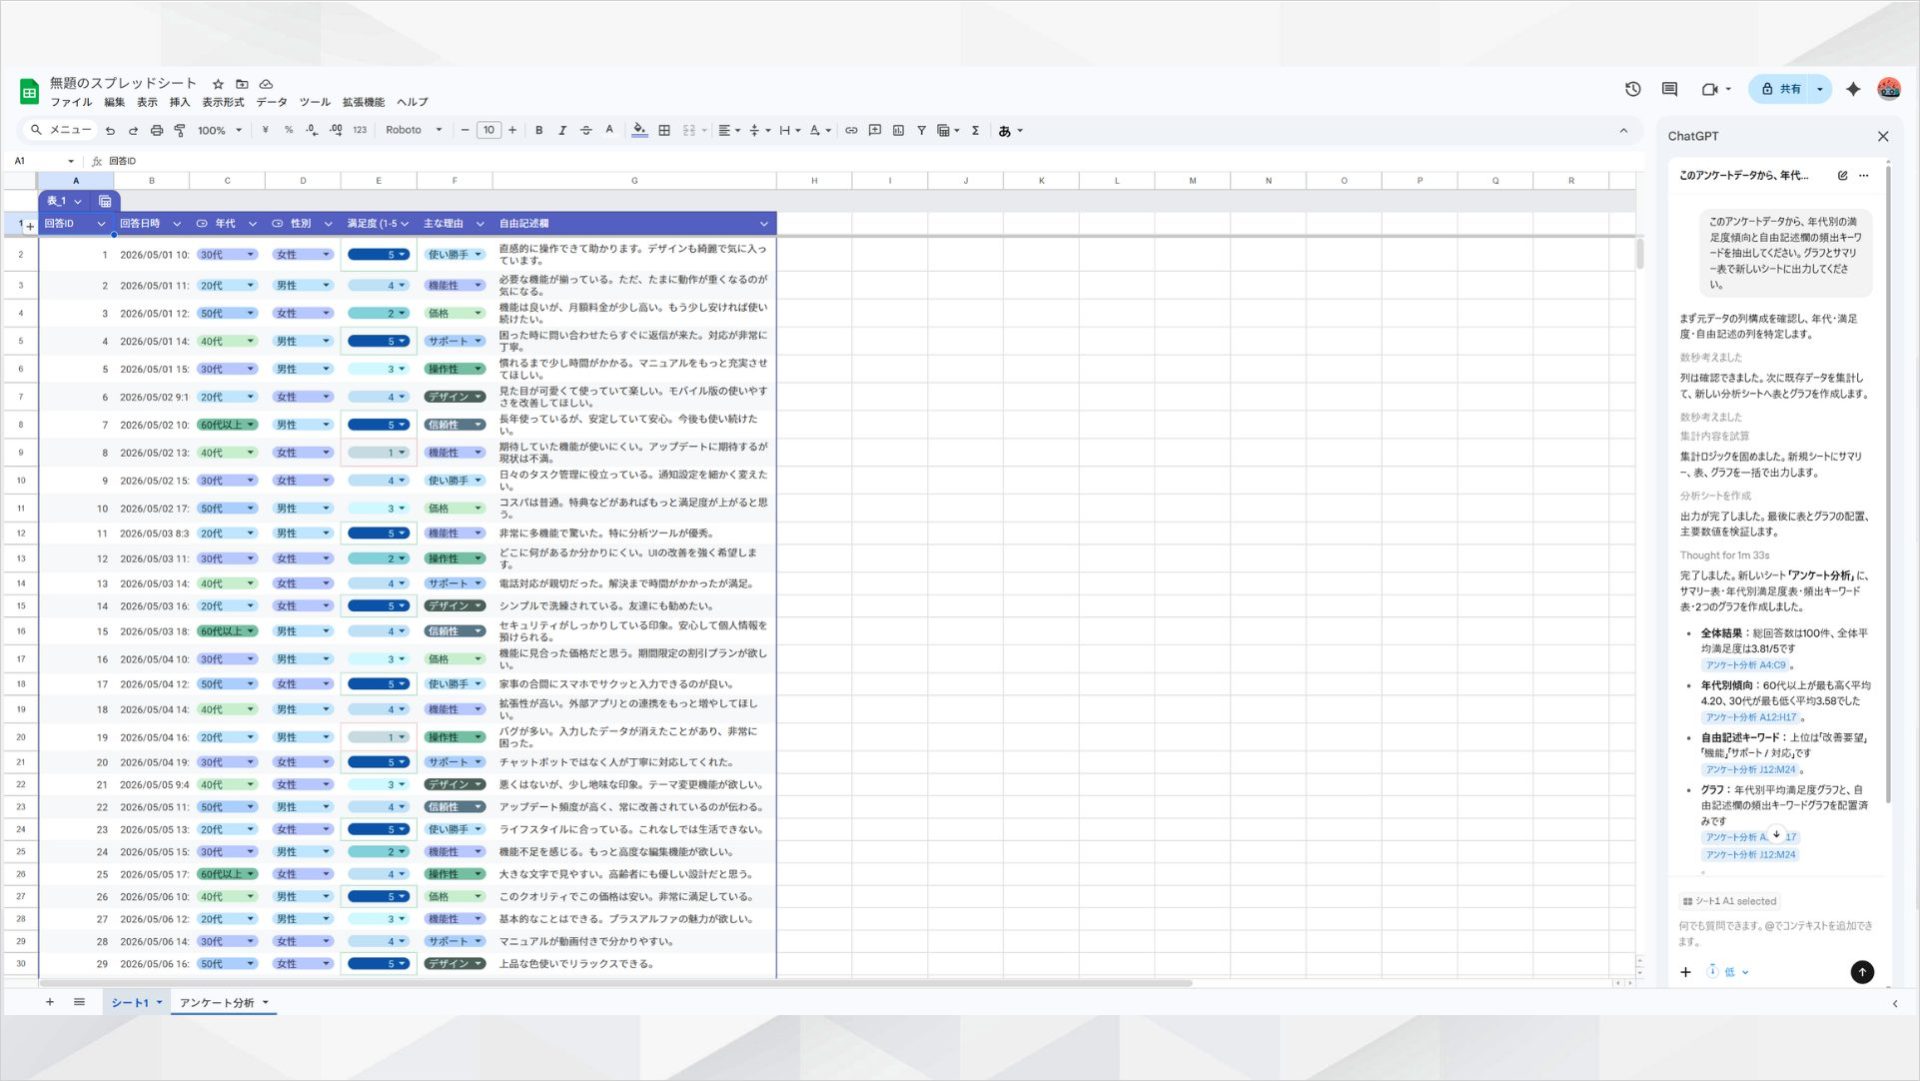Print the spreadsheet with the printer icon

[x=156, y=131]
